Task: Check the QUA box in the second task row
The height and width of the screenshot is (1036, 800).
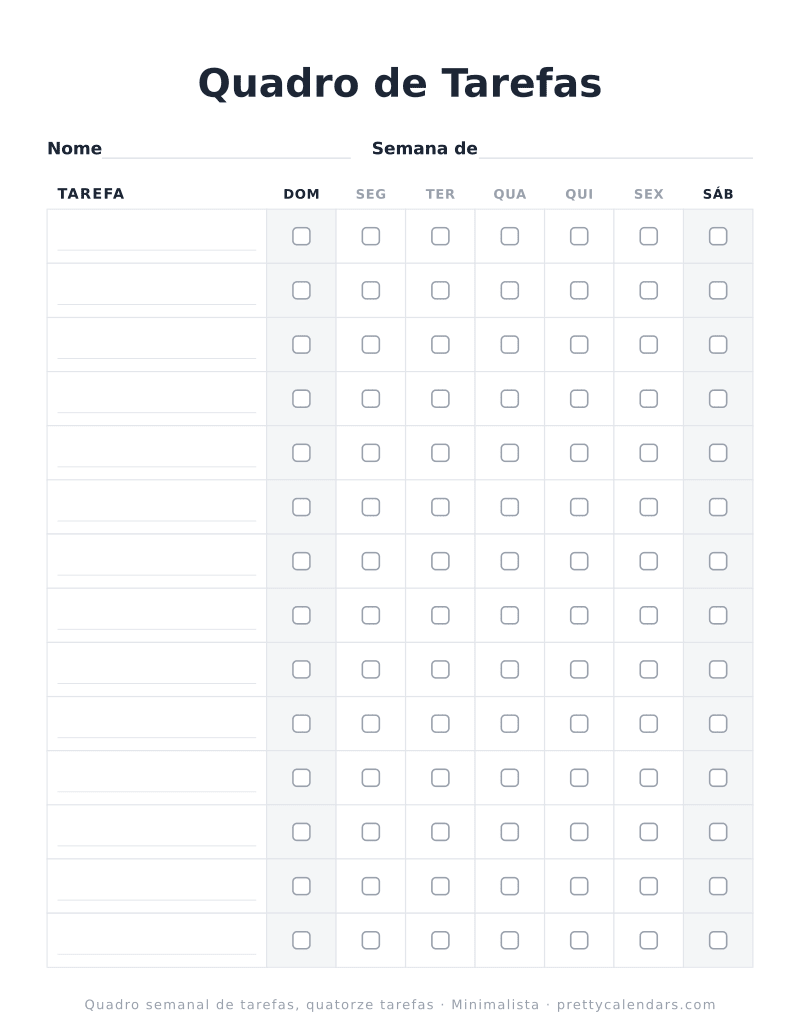Action: [x=509, y=291]
